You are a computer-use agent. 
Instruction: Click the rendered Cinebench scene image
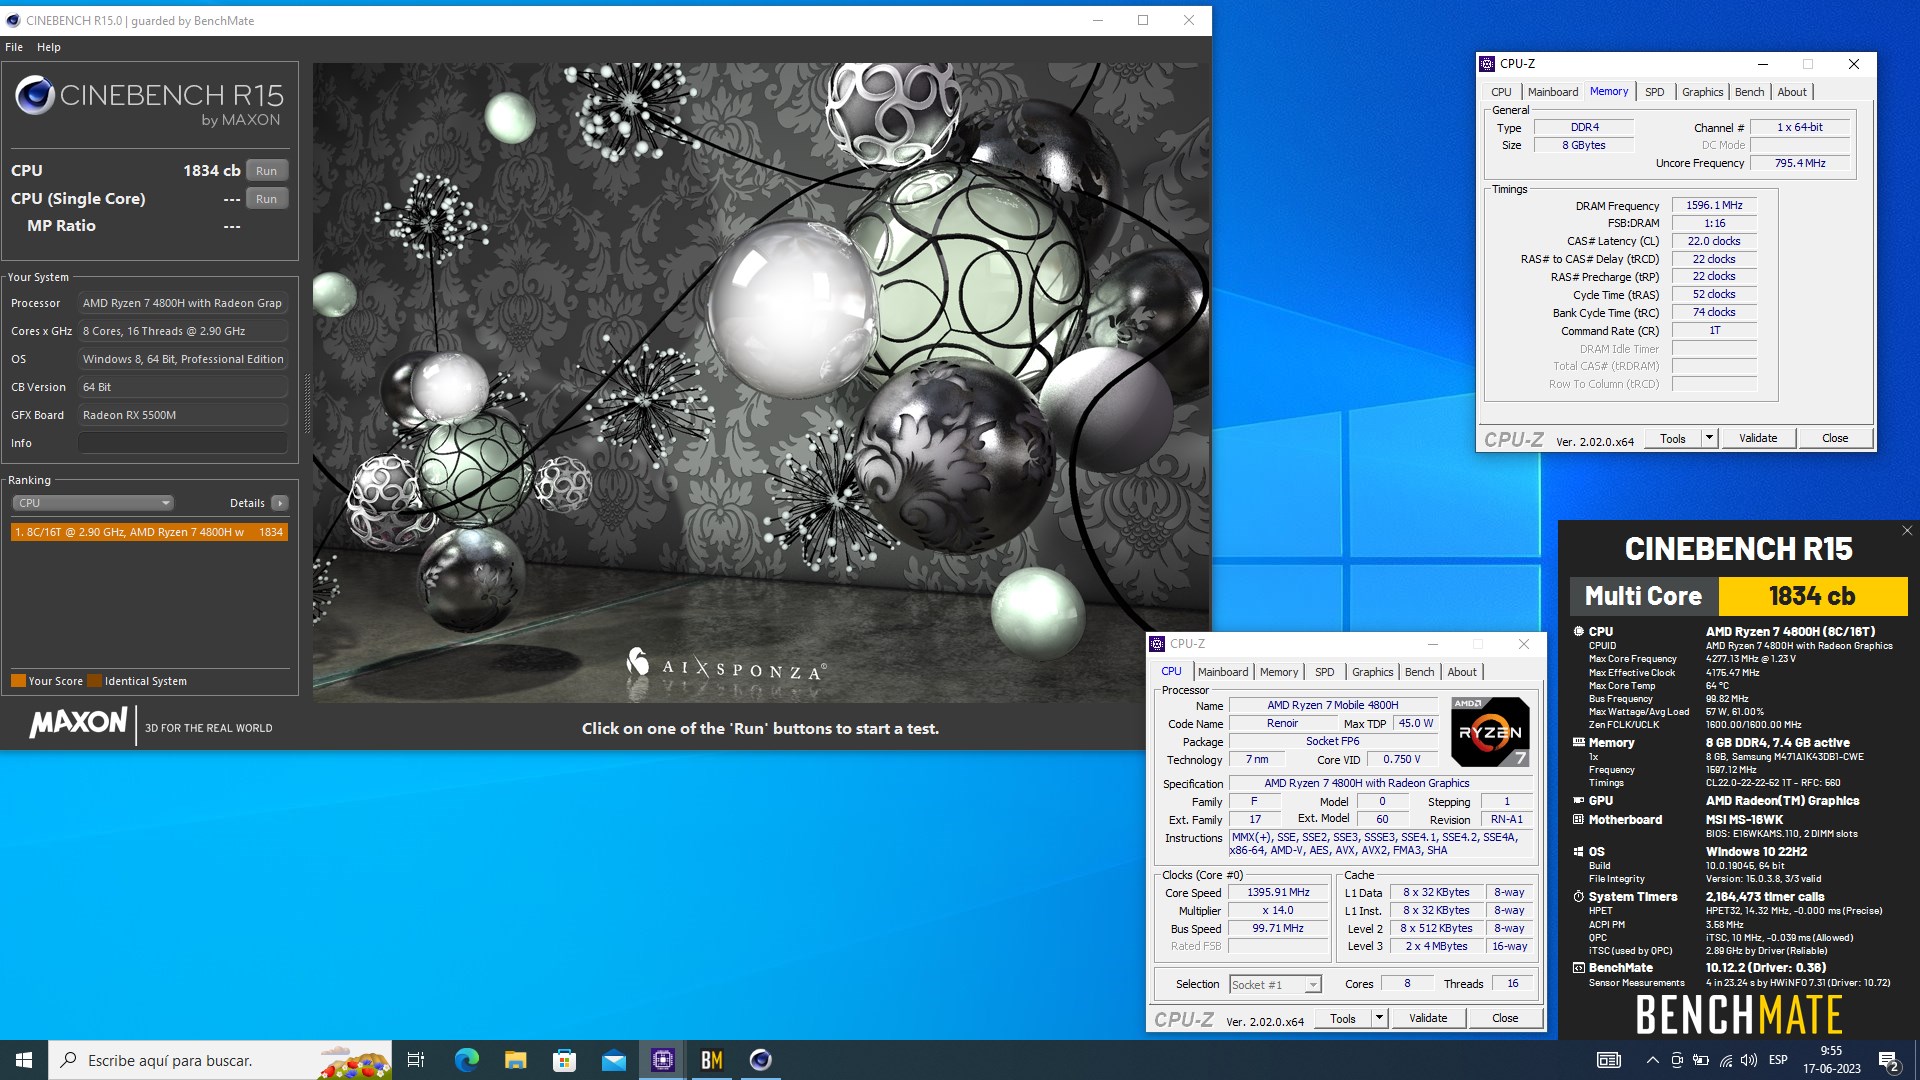click(x=760, y=382)
